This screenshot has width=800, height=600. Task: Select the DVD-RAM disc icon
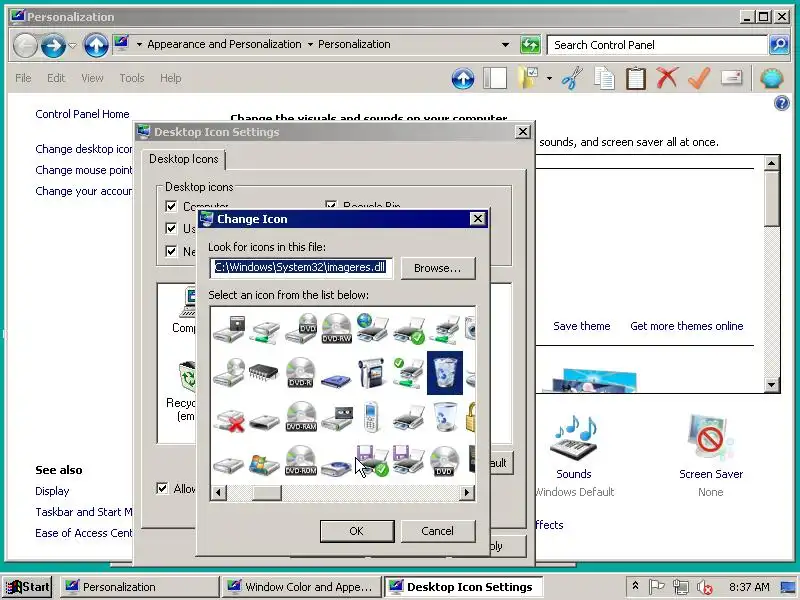pos(301,416)
